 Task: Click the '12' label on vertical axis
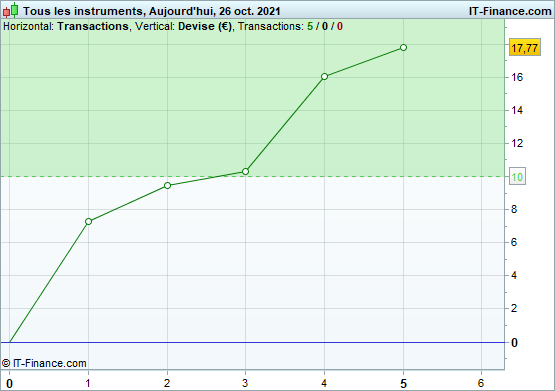click(x=517, y=143)
